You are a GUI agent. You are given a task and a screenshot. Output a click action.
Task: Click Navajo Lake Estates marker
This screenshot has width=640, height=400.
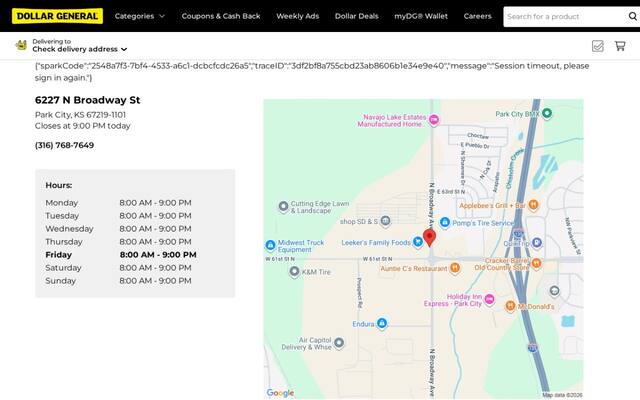click(434, 120)
